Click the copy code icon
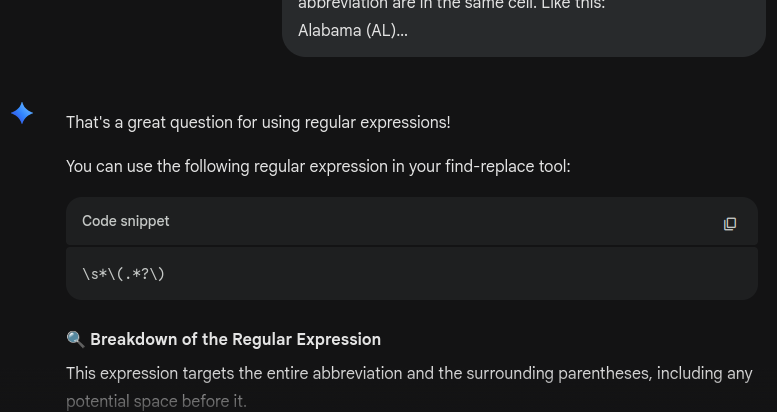The width and height of the screenshot is (777, 412). (x=730, y=223)
